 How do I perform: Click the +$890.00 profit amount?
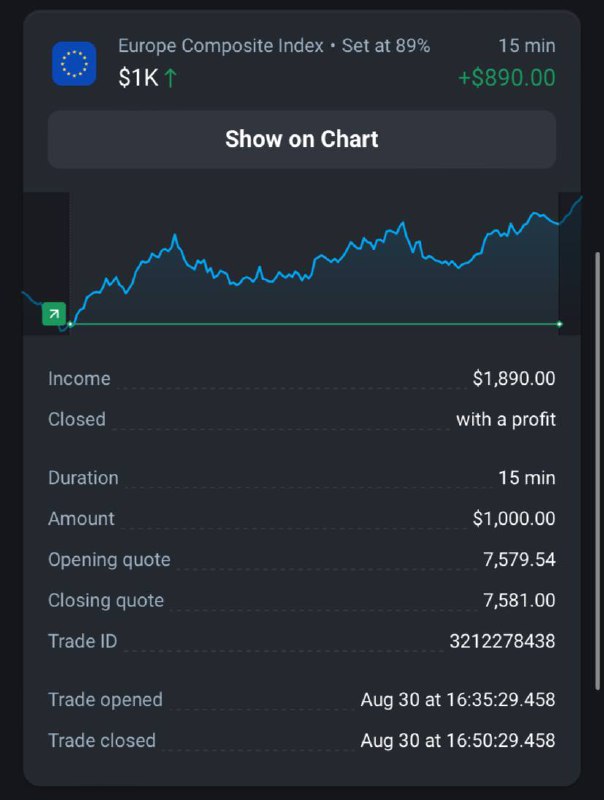[507, 78]
